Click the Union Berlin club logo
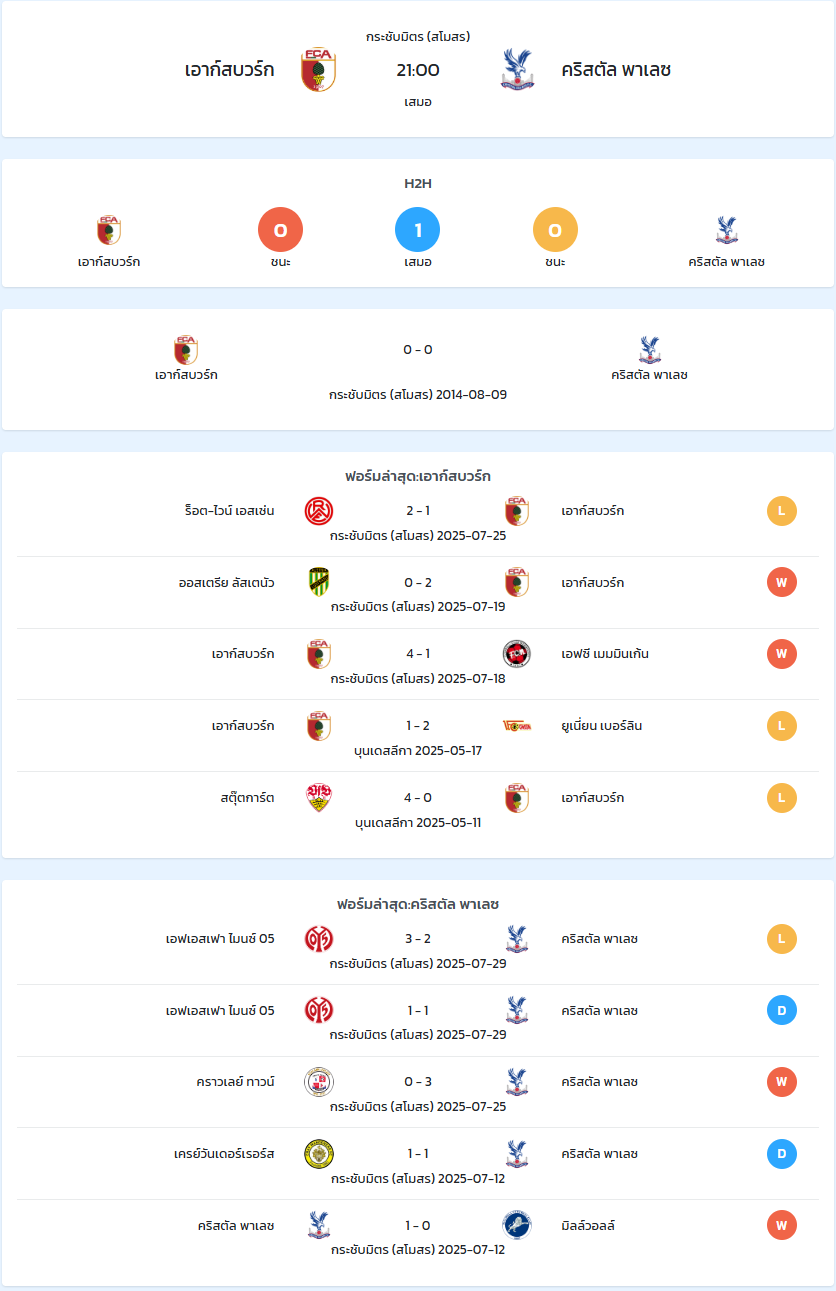The width and height of the screenshot is (836, 1291). point(517,726)
